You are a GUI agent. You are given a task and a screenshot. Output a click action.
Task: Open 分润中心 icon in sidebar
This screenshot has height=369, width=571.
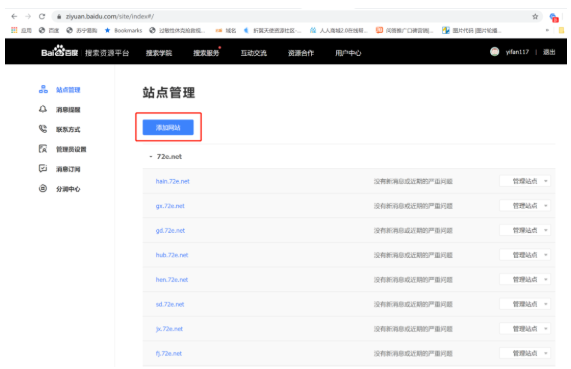(x=43, y=188)
